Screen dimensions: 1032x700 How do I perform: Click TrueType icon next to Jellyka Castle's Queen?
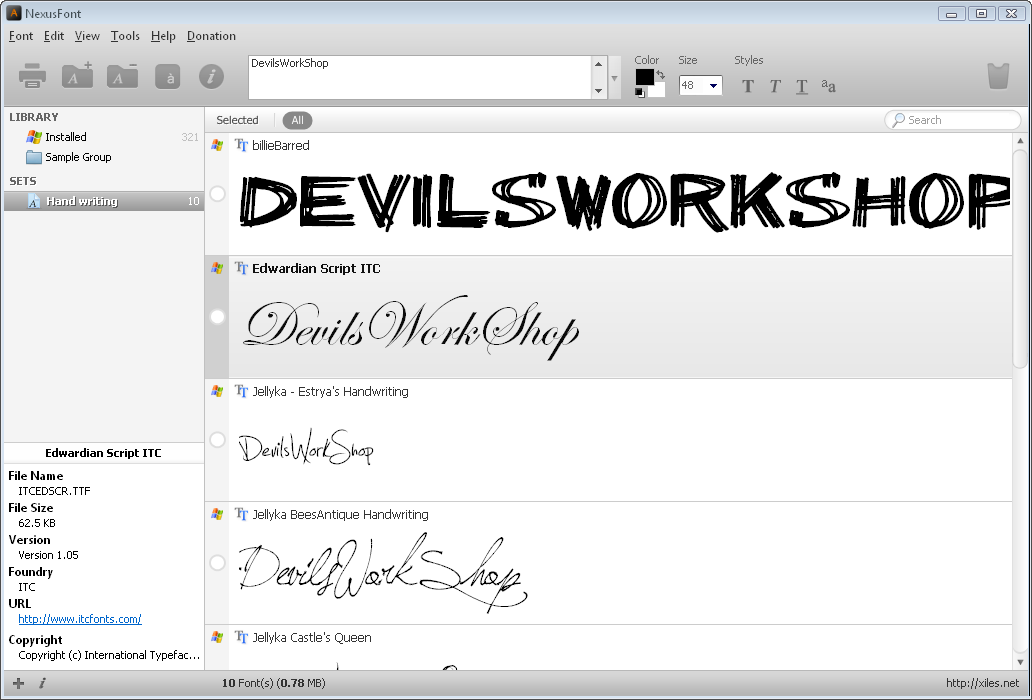tap(242, 638)
